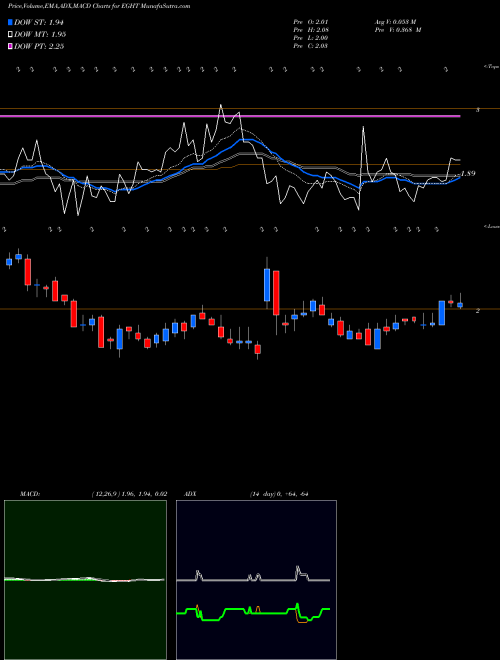Click inside the green MACD chart panel
This screenshot has height=660, width=500.
pos(85,580)
